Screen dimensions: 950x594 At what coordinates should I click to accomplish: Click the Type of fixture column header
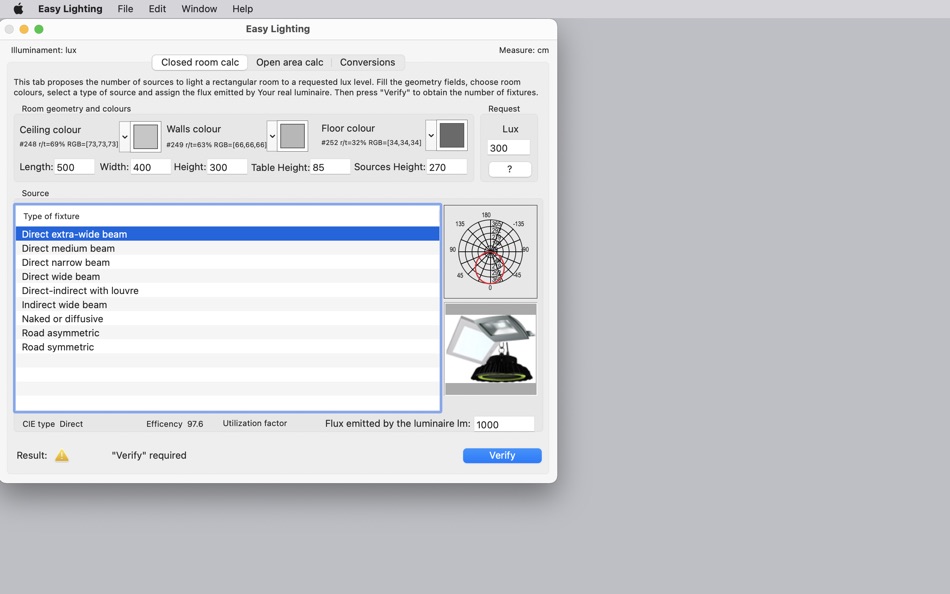pos(228,216)
